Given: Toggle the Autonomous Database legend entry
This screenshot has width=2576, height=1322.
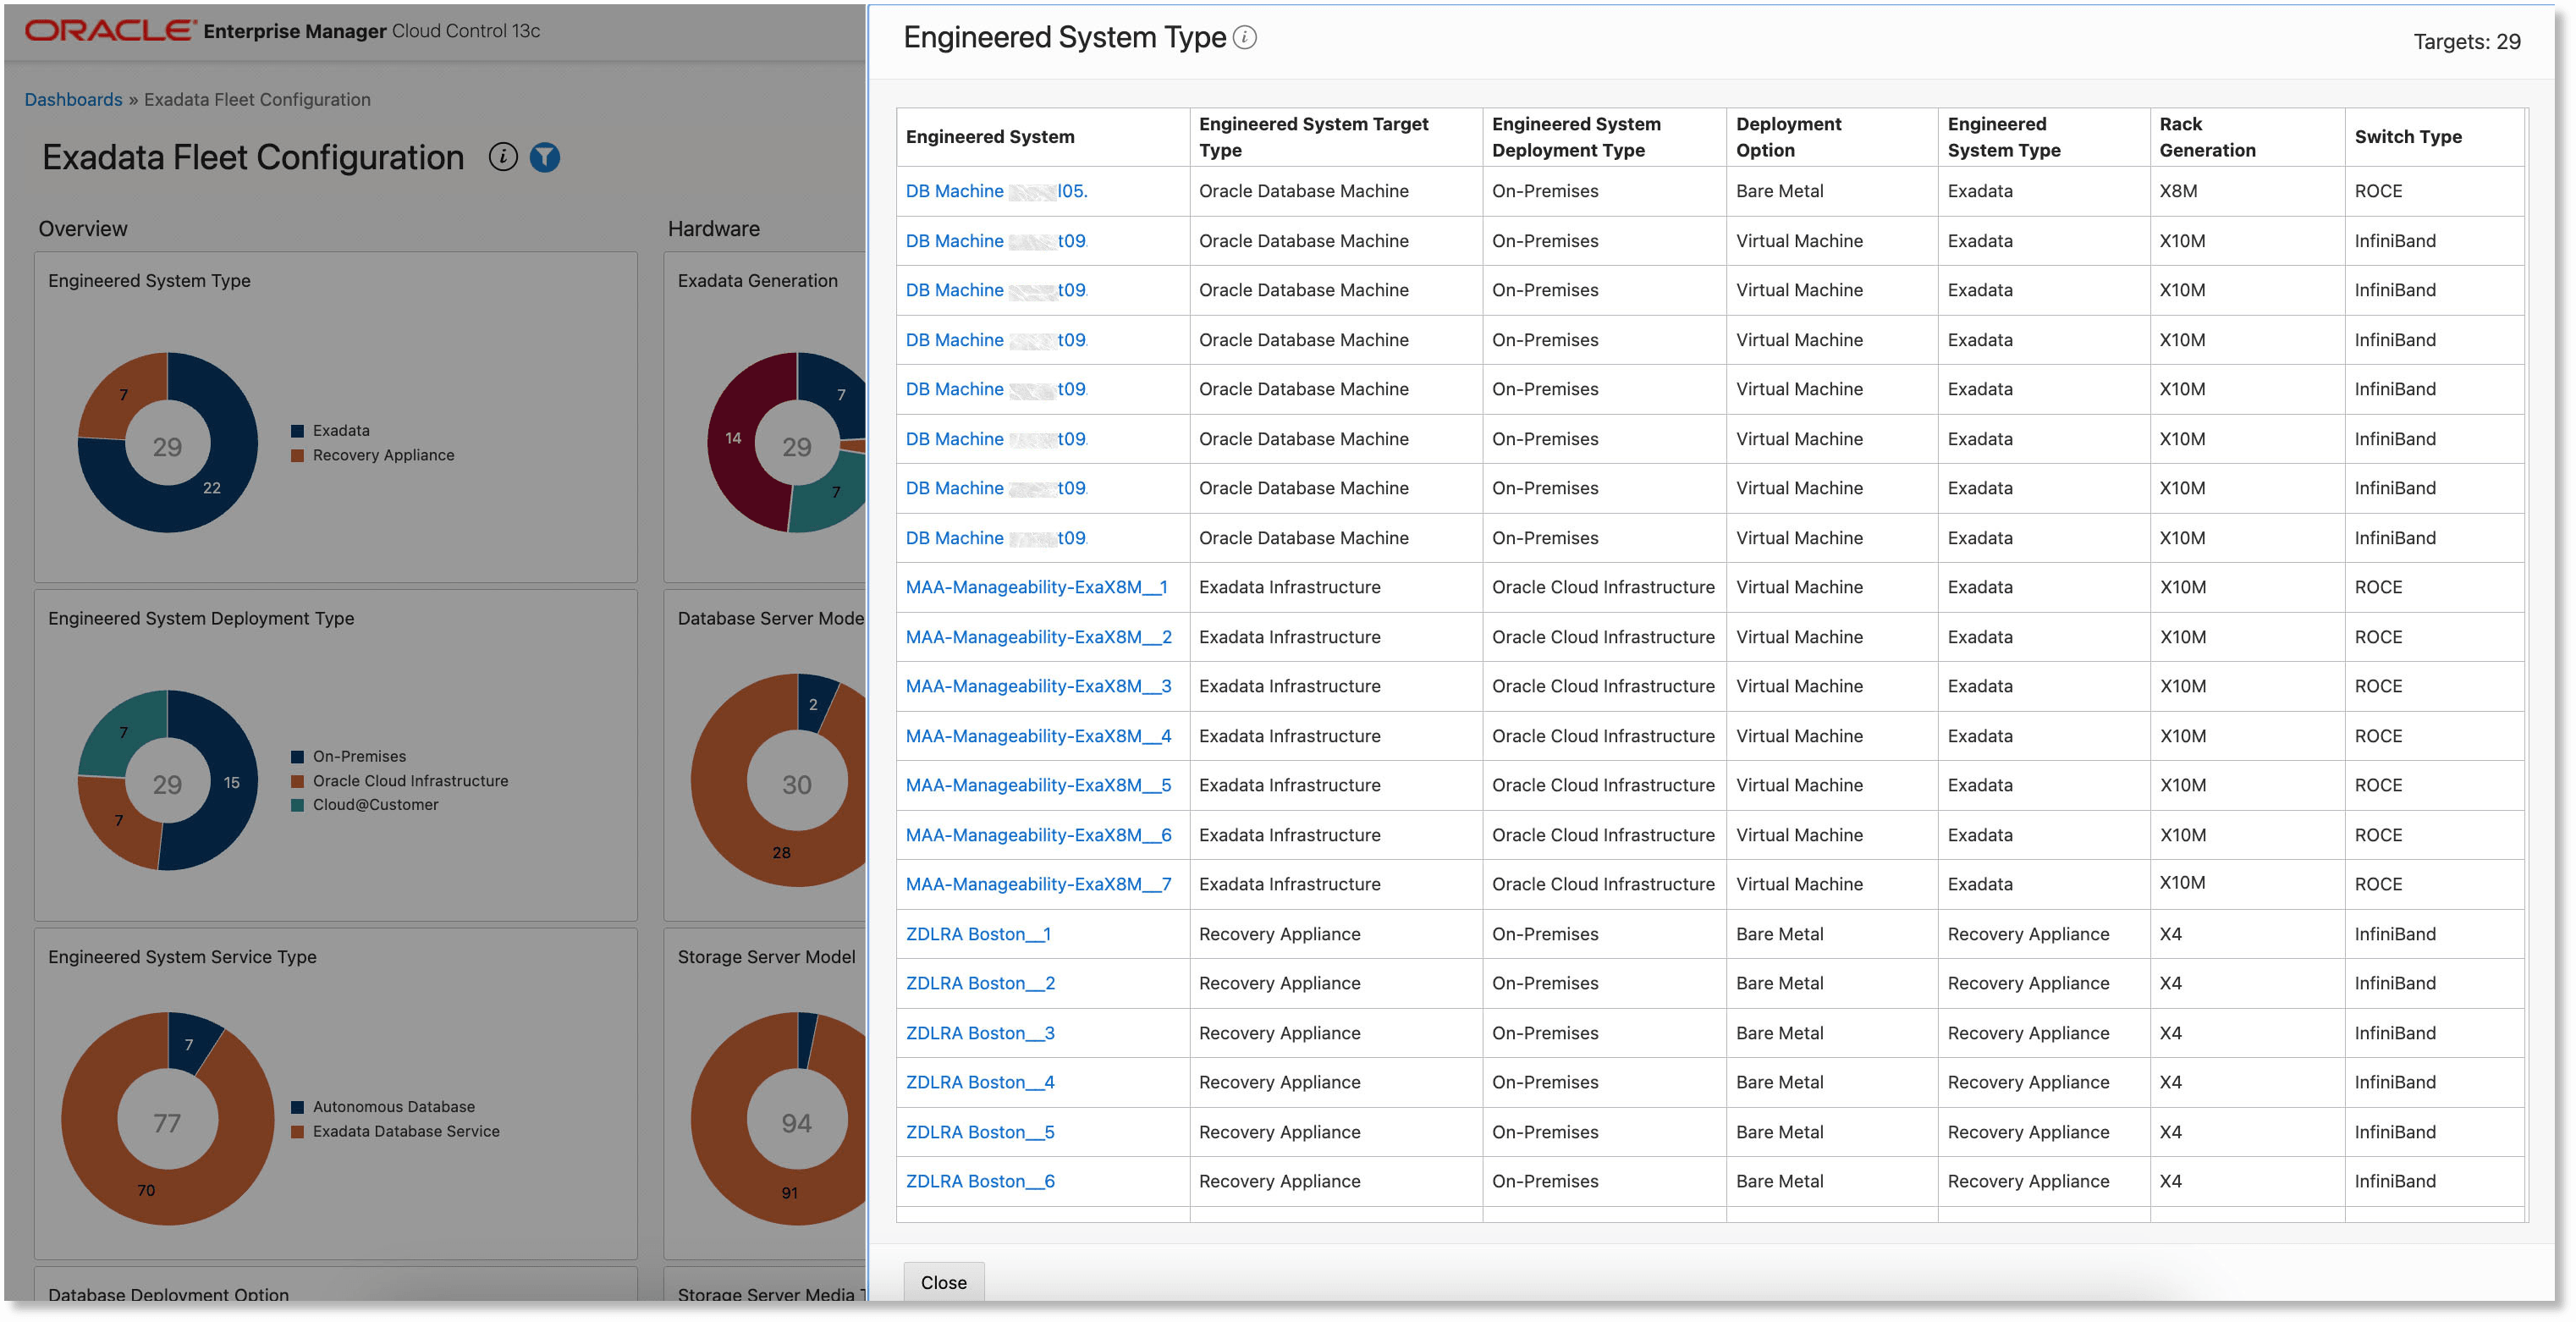Looking at the screenshot, I should (393, 1107).
